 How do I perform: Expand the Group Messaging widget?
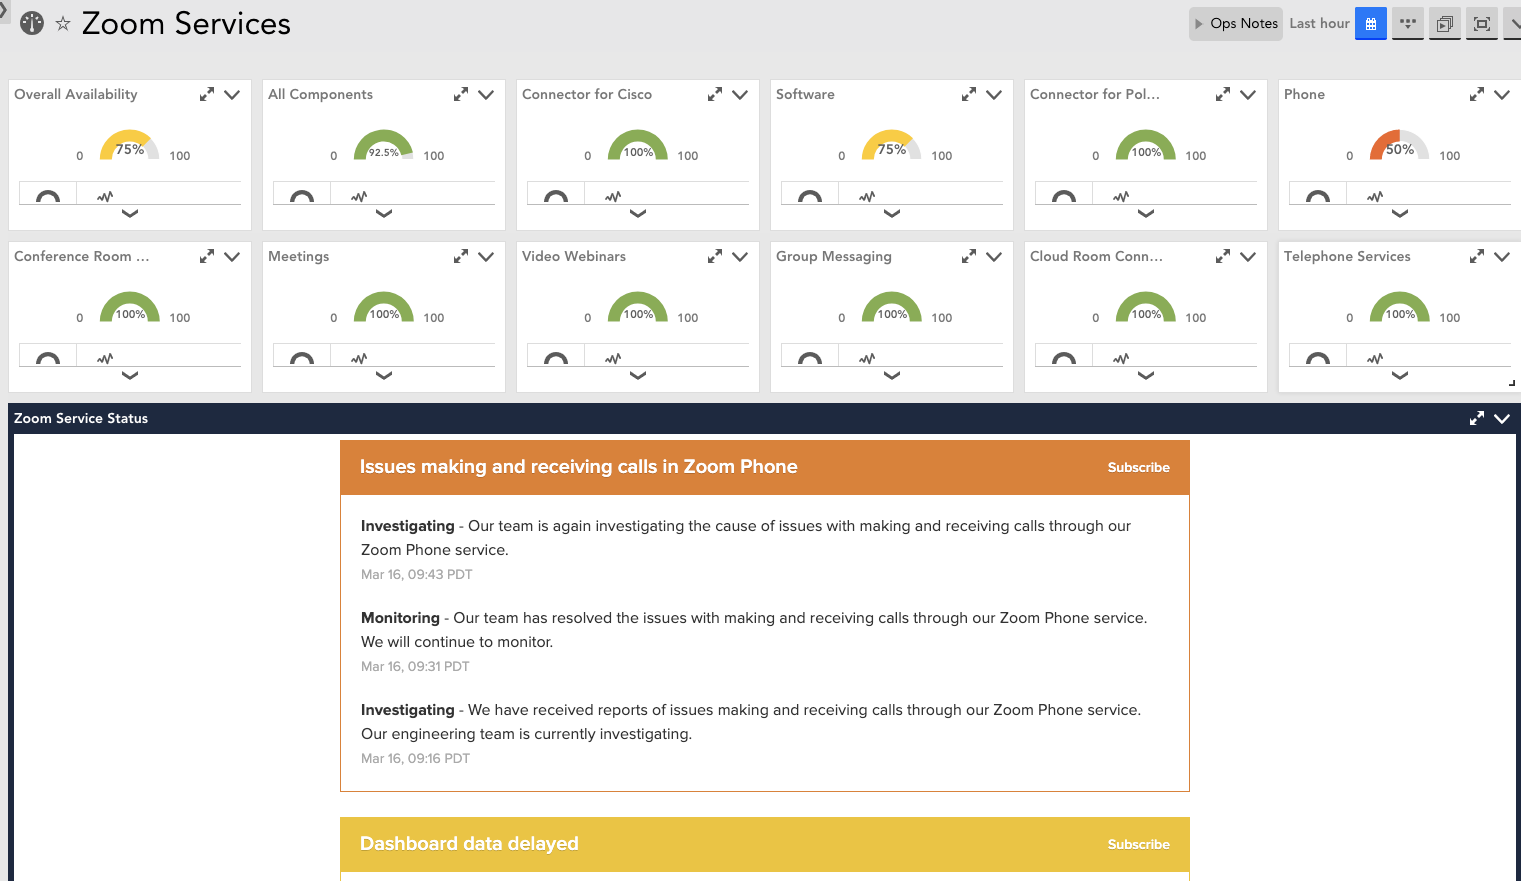coord(969,256)
